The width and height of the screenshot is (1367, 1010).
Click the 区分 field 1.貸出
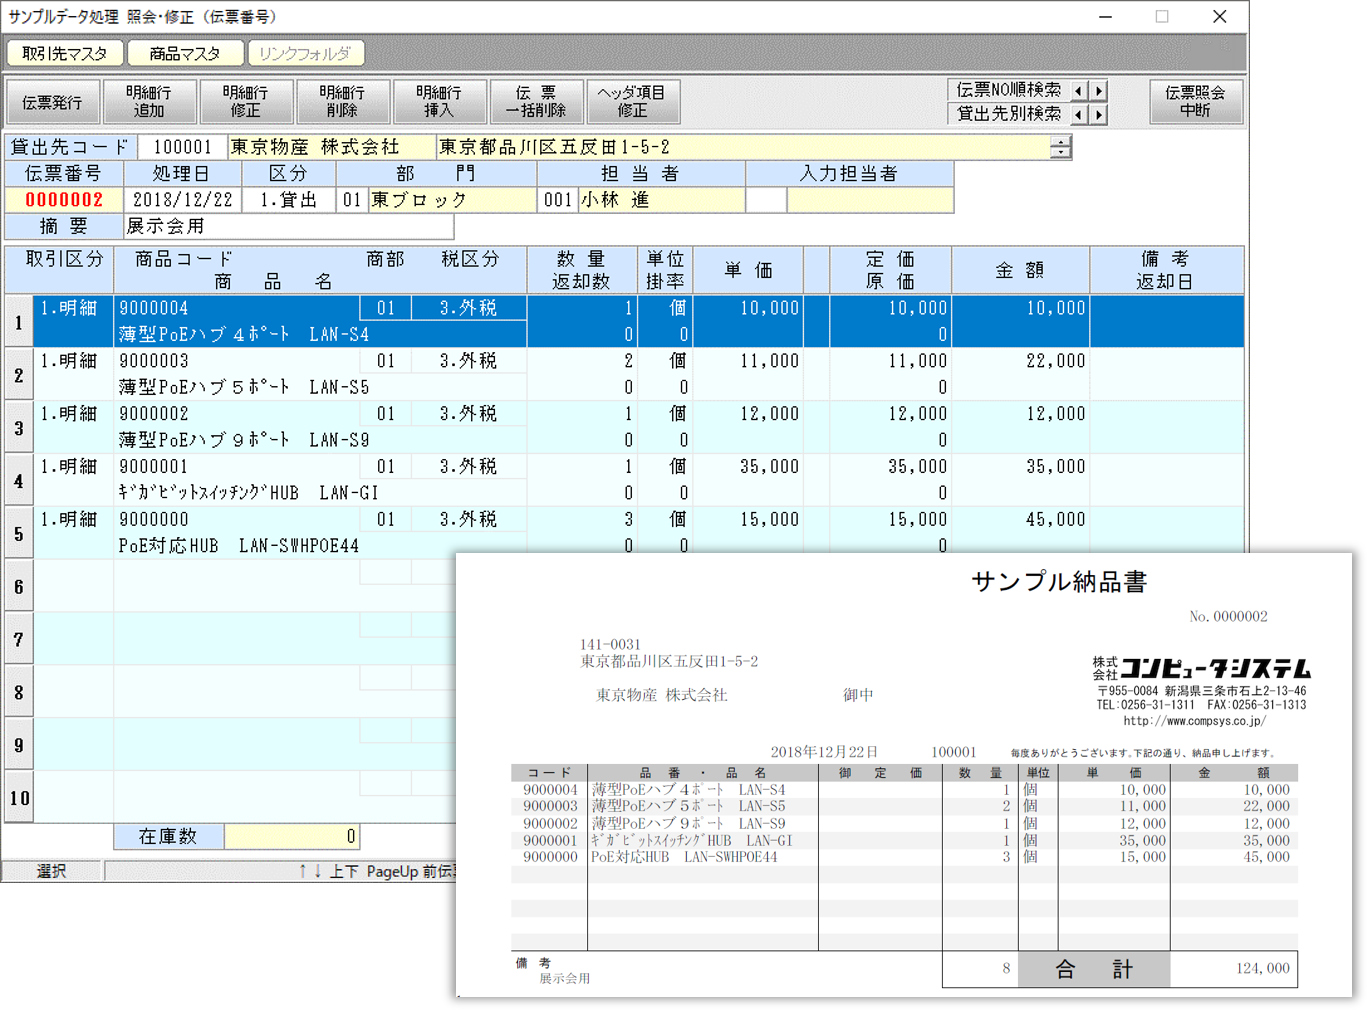288,200
